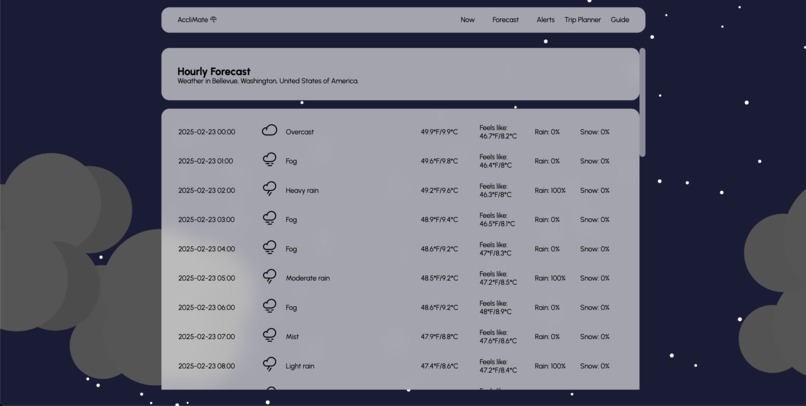Select the 2025-02-23 03:00 timestamp

207,220
